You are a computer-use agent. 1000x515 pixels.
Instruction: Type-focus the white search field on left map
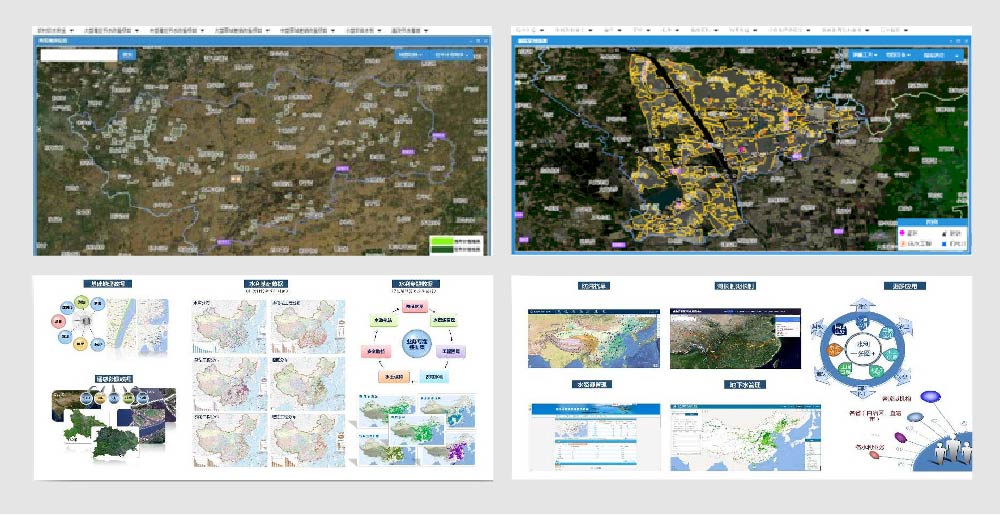[80, 55]
